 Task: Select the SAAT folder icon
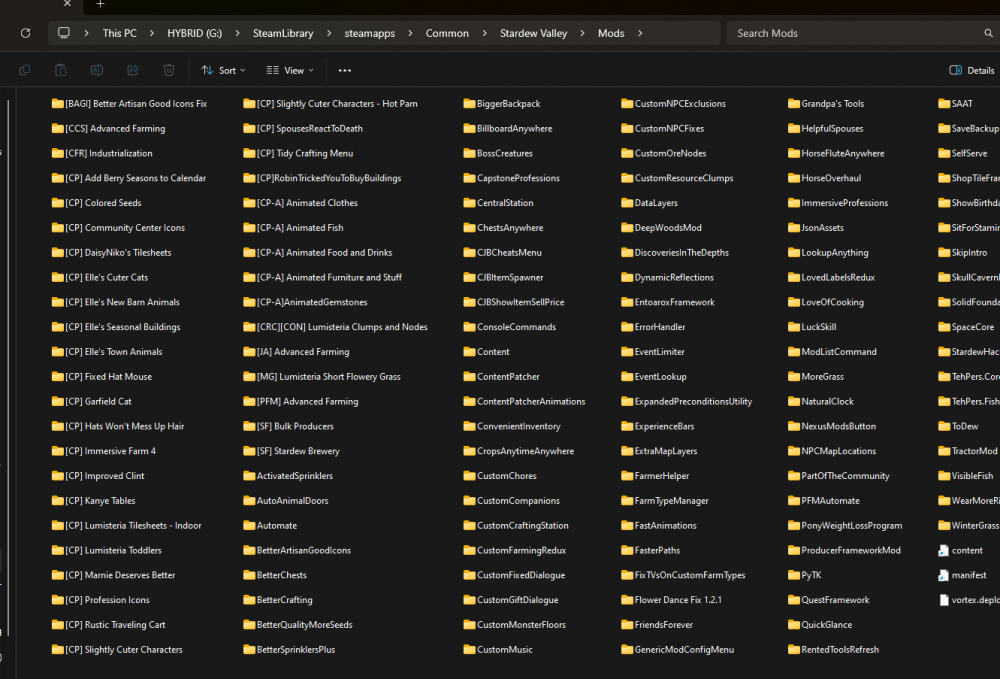click(945, 103)
